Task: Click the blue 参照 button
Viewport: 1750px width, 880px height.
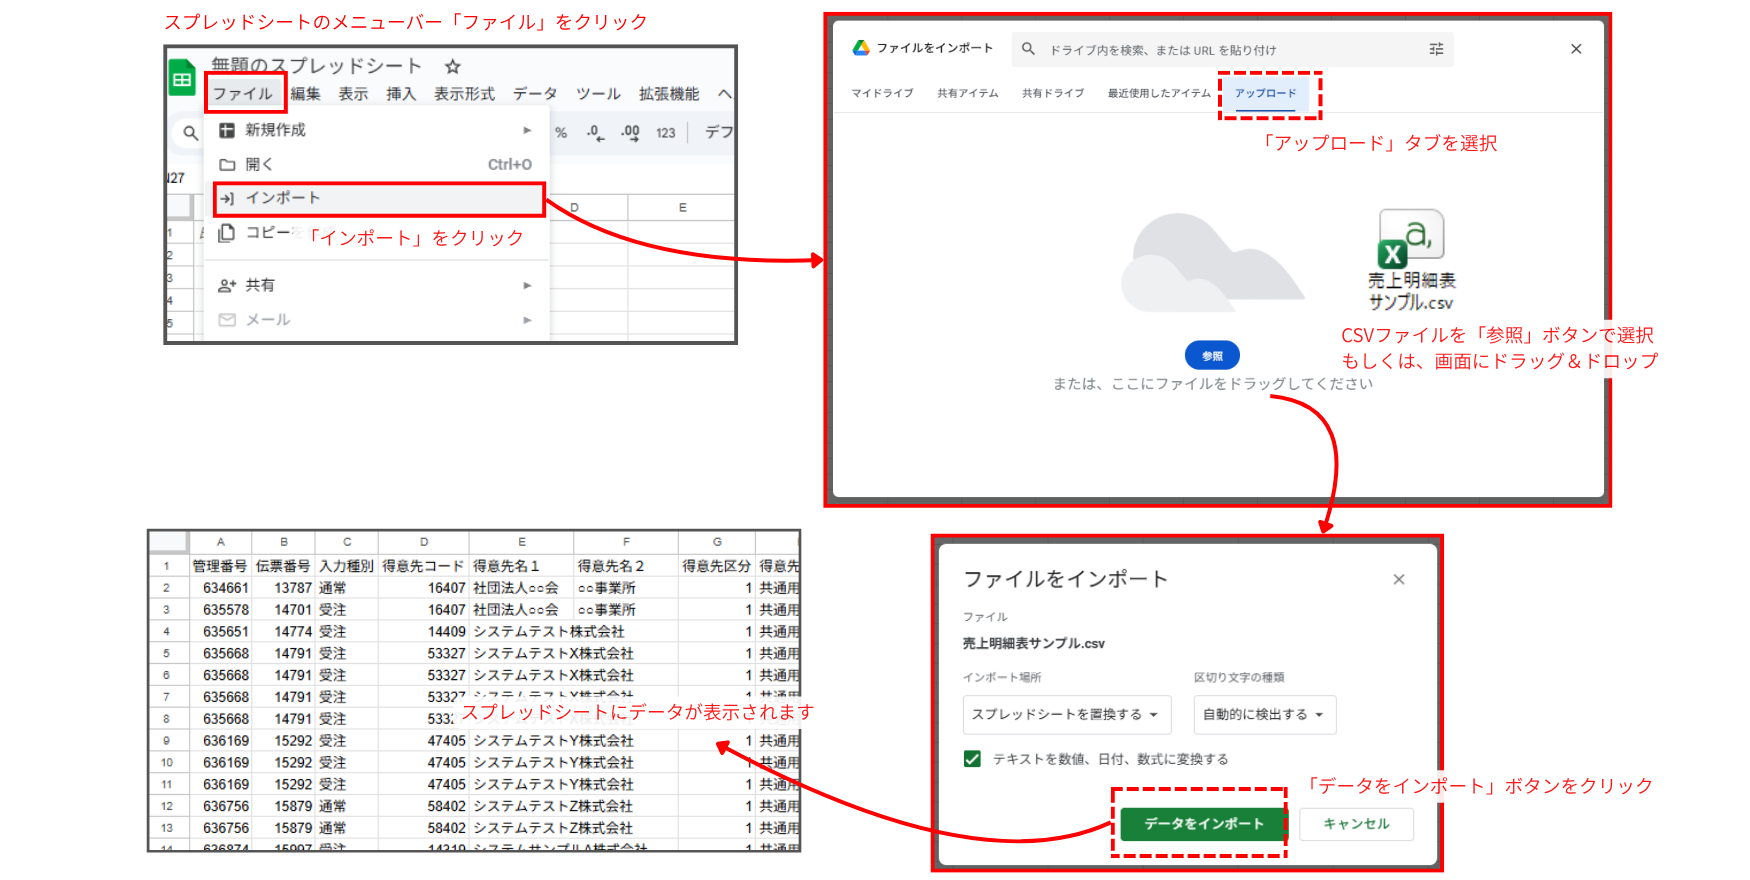Action: (x=1212, y=356)
